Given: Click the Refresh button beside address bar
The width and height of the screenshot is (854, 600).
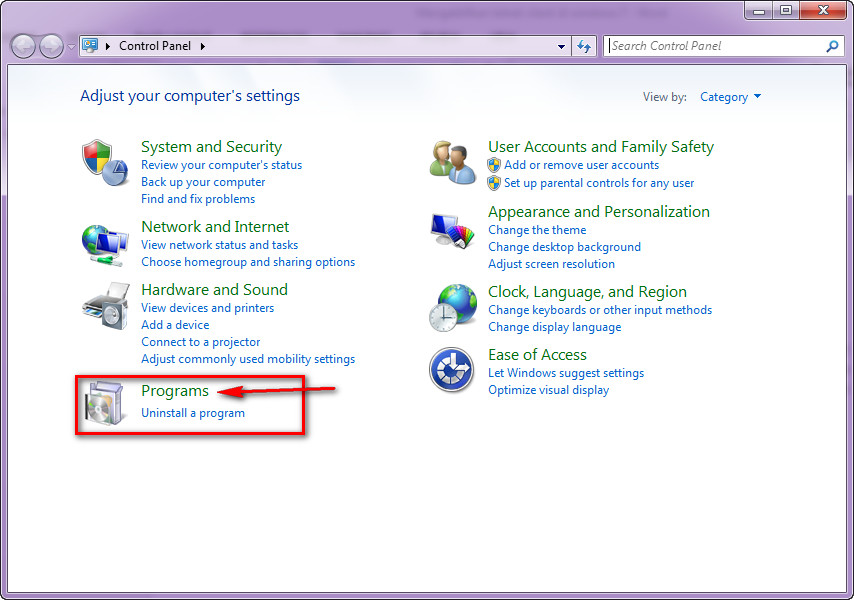Looking at the screenshot, I should coord(584,46).
